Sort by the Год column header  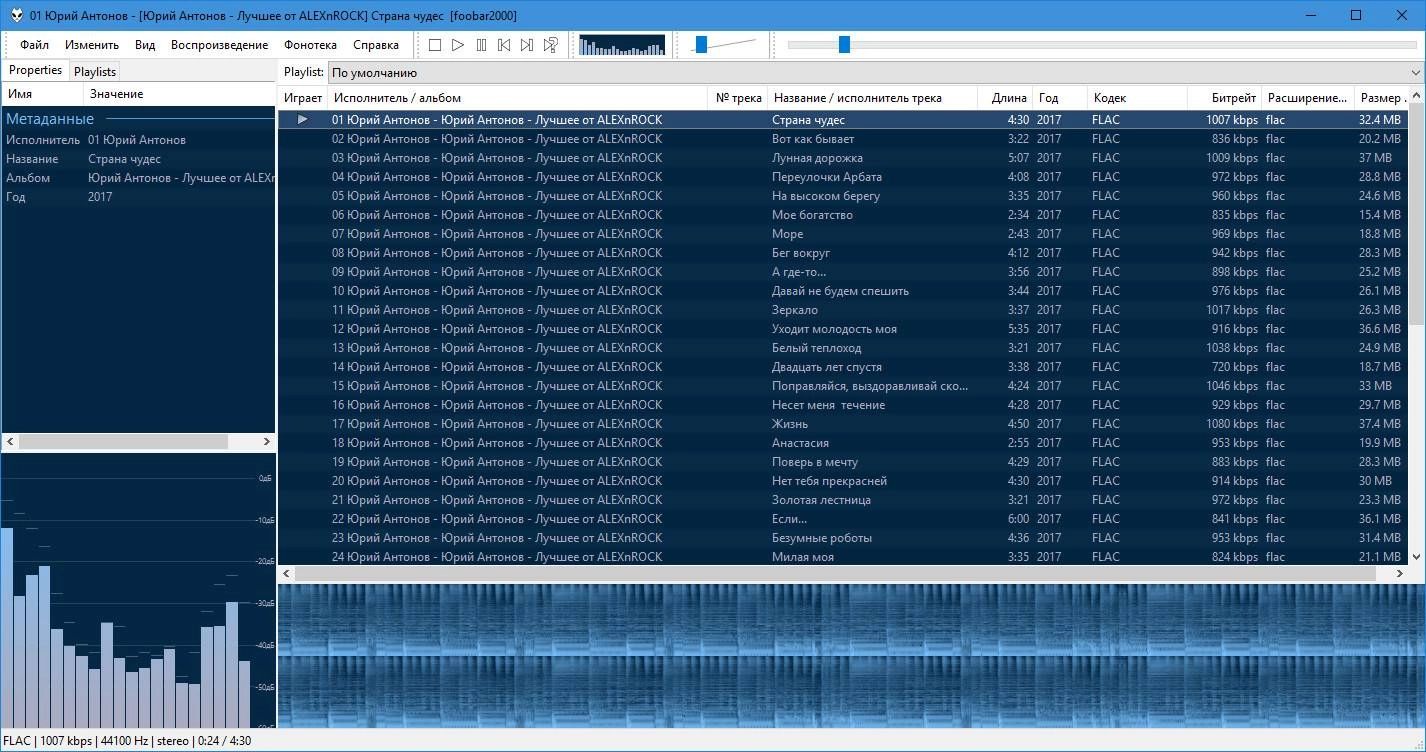coord(1060,98)
